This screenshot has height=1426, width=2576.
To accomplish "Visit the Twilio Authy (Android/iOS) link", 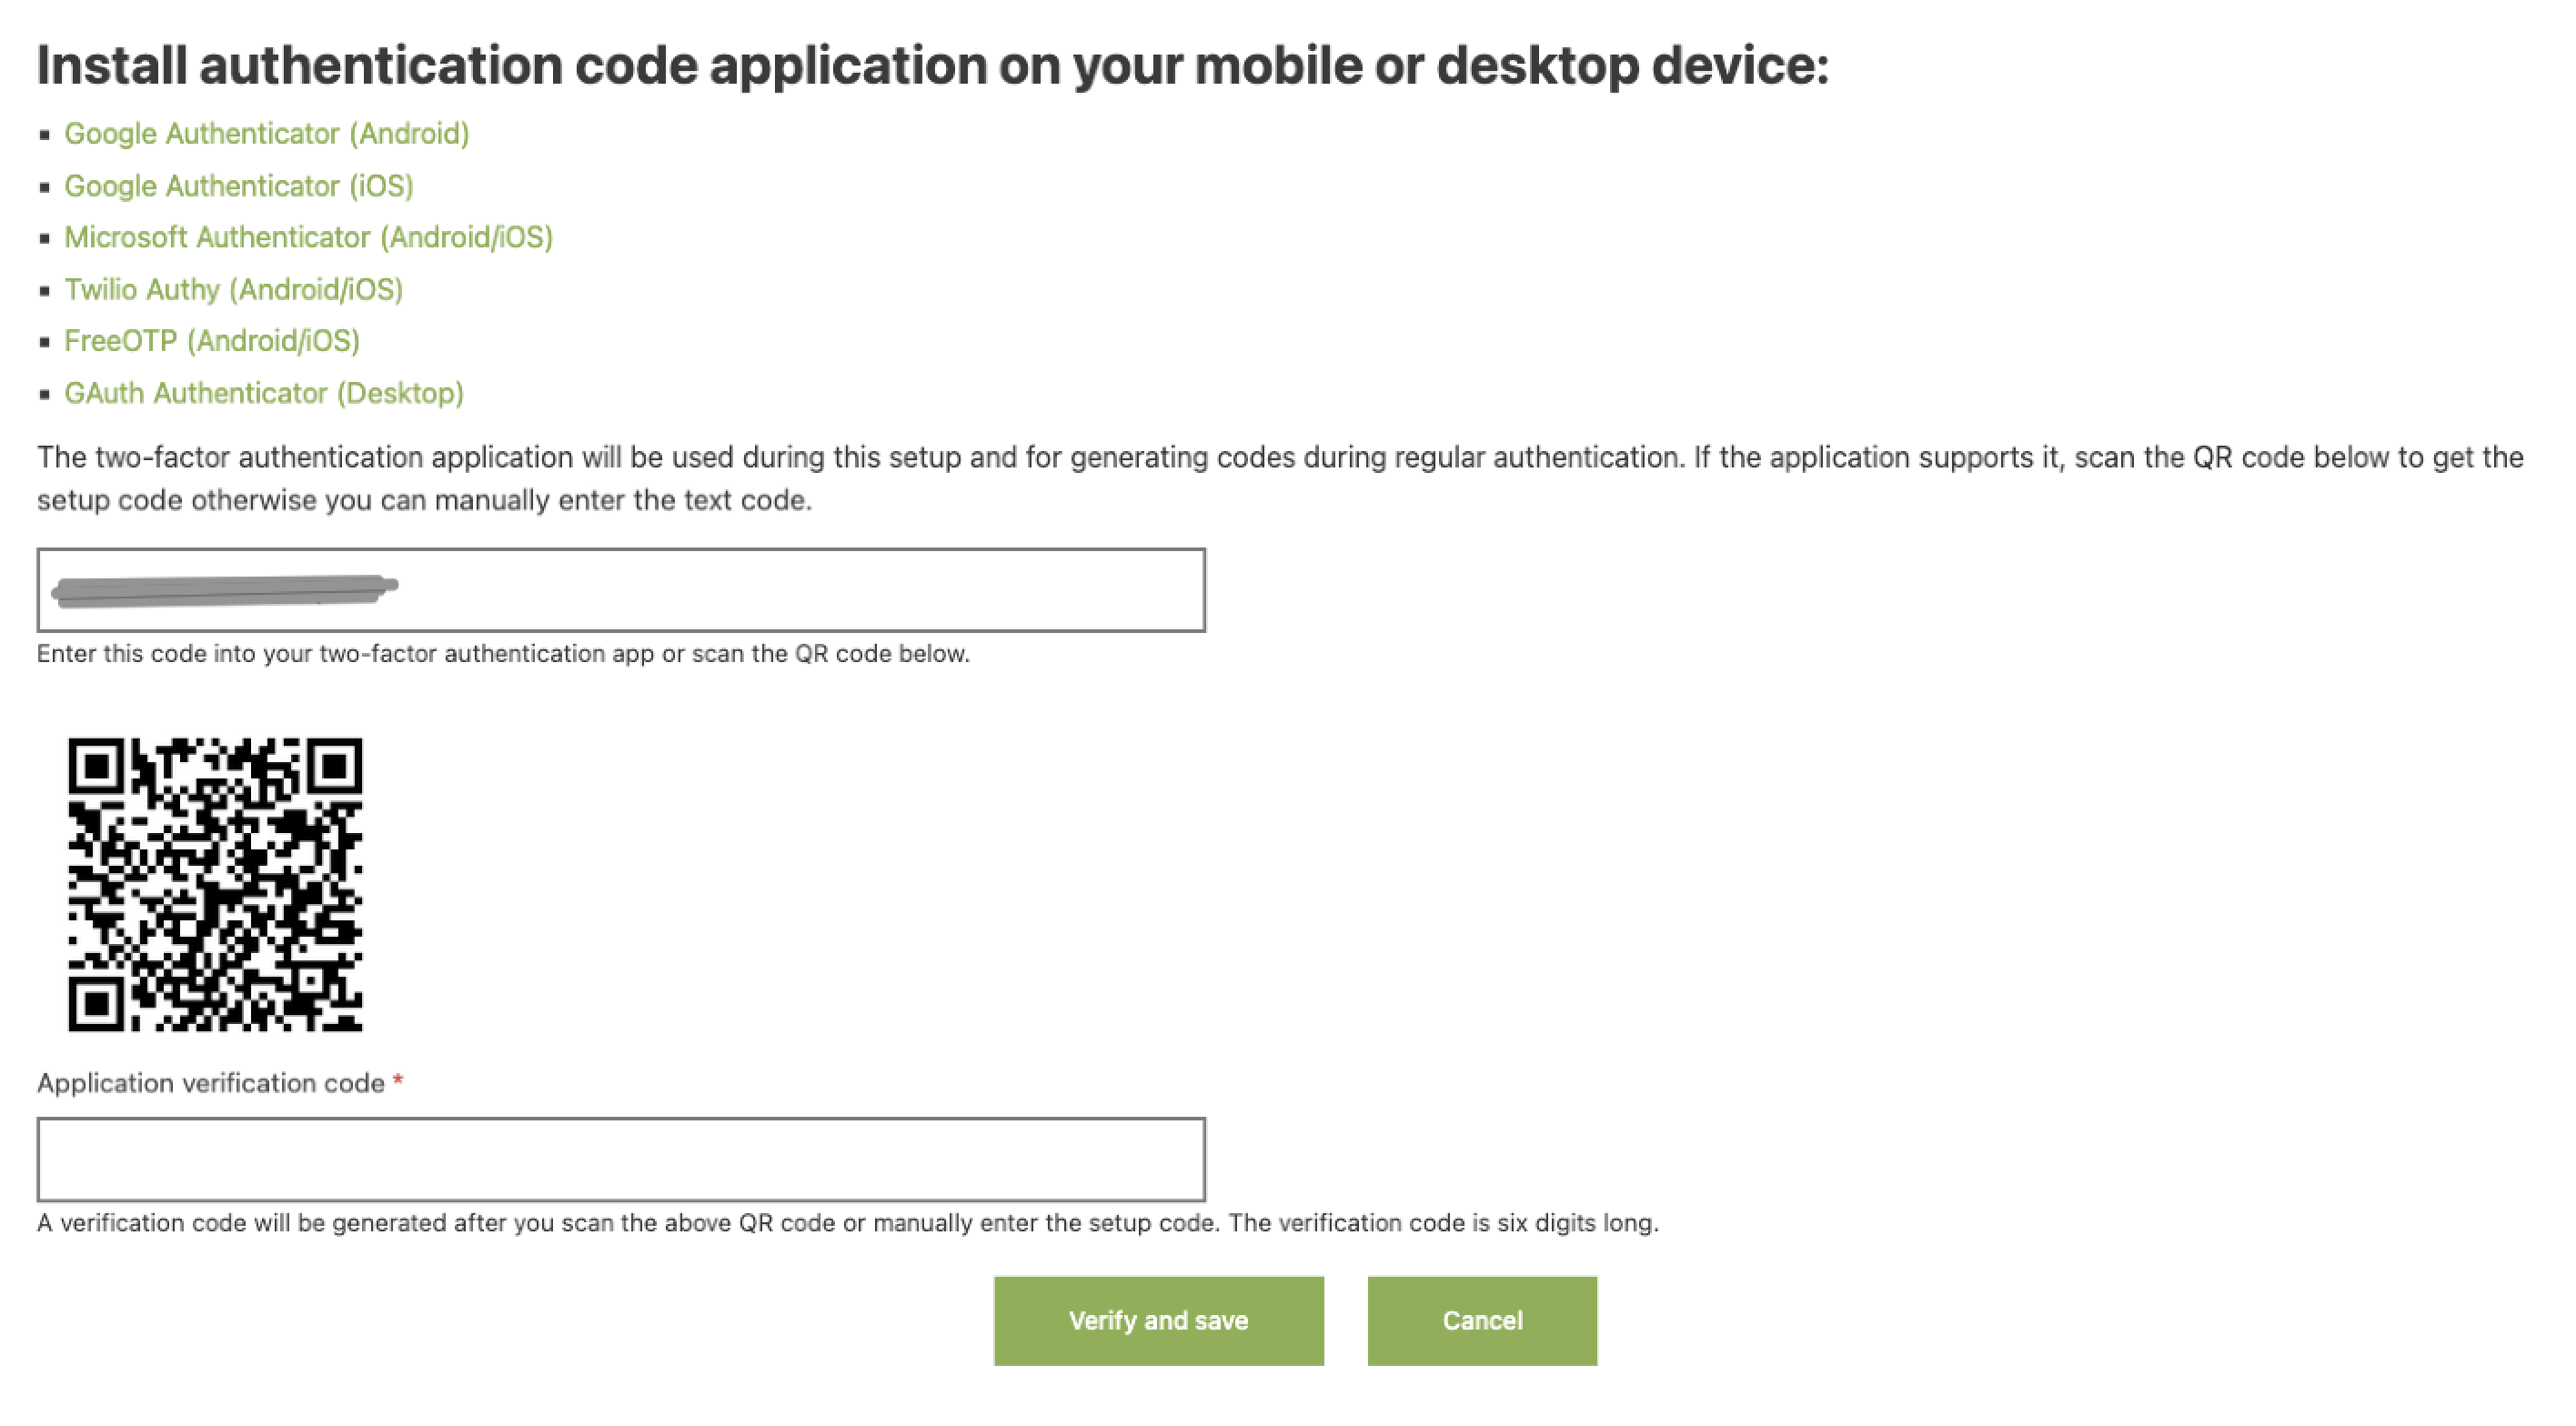I will 233,289.
